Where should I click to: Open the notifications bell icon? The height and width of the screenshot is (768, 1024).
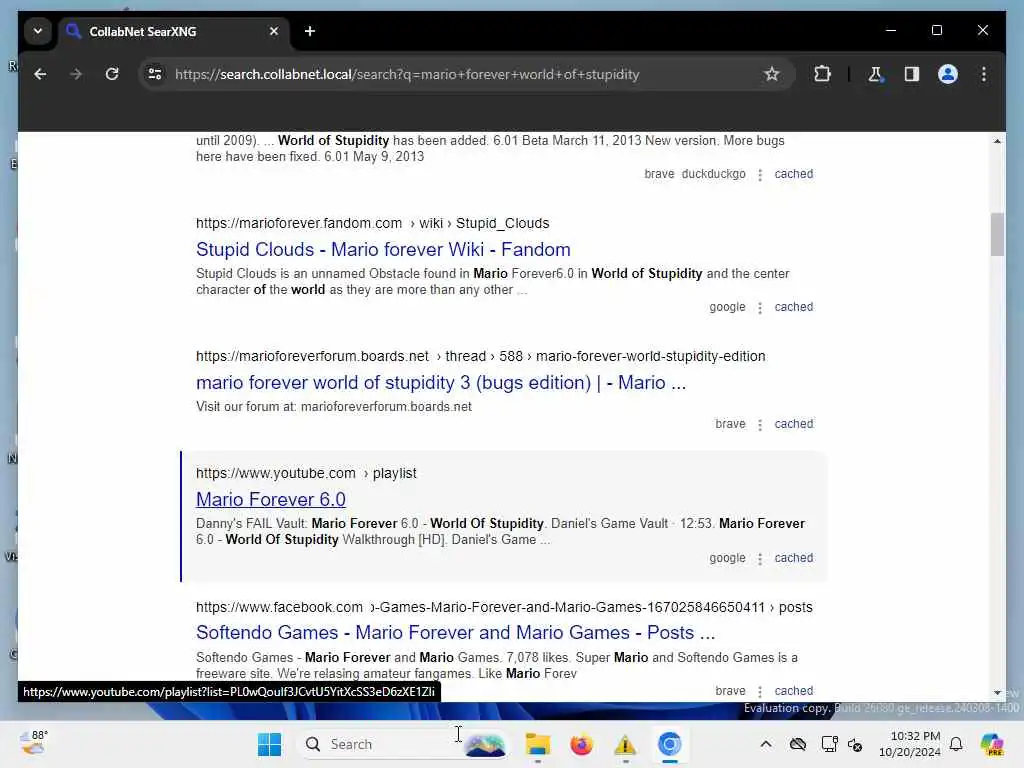(x=956, y=744)
